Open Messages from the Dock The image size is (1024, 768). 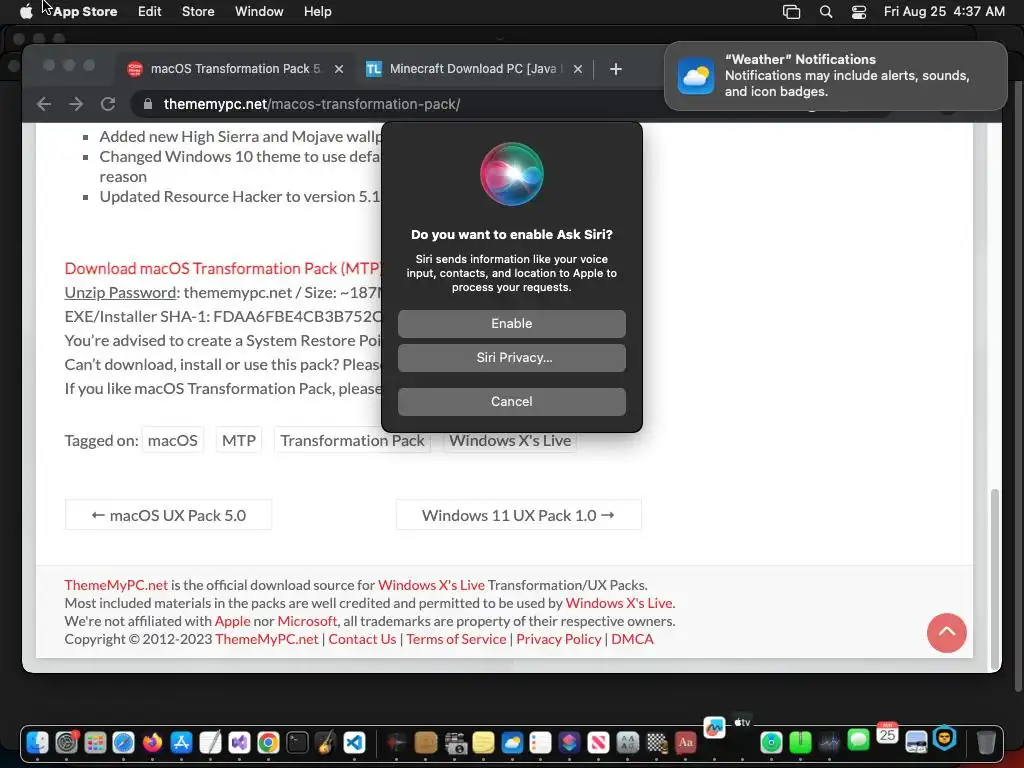point(858,741)
